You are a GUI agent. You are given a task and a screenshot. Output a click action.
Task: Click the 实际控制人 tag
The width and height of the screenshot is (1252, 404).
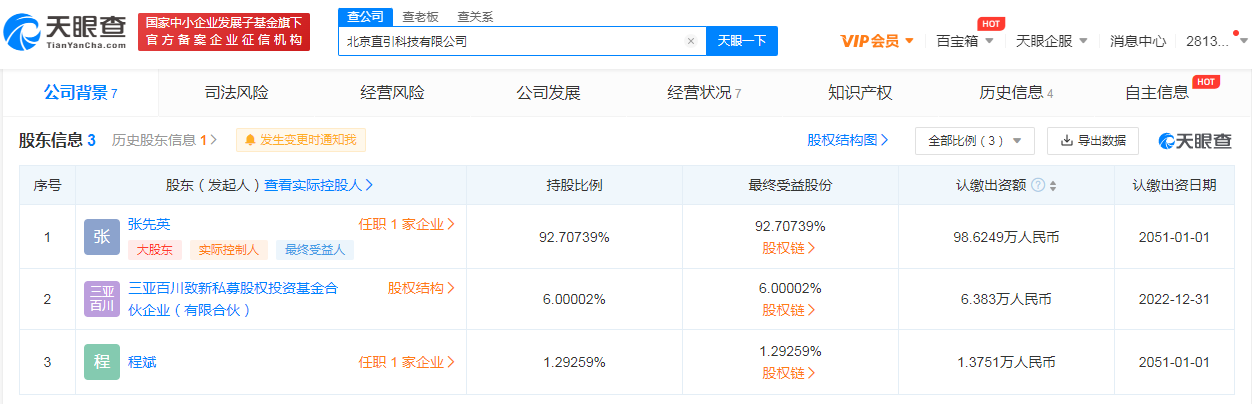[x=229, y=249]
